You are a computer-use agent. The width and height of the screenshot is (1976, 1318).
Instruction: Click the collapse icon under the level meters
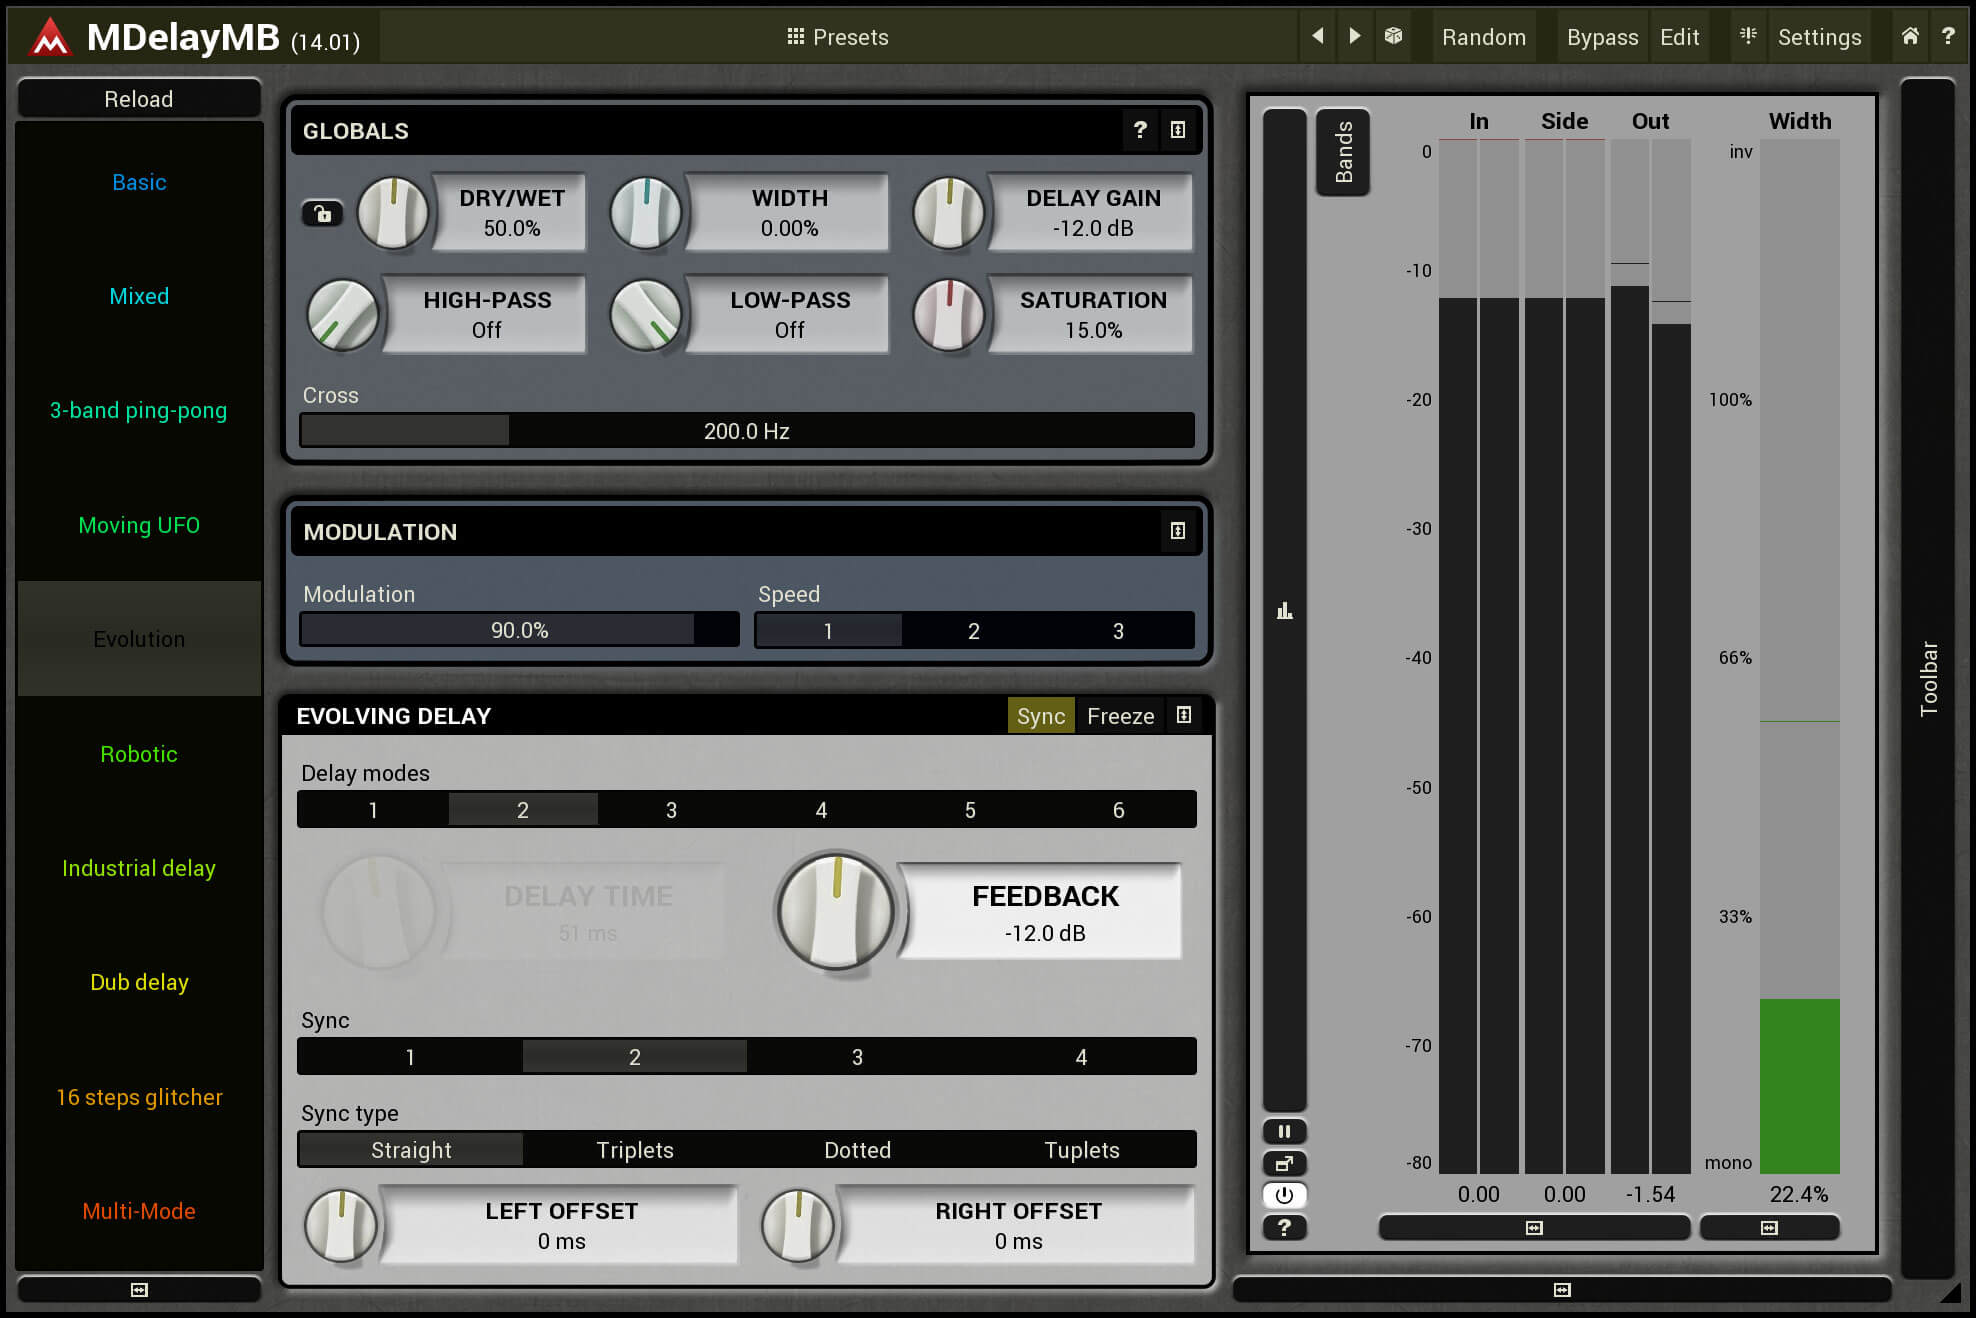[x=1534, y=1227]
